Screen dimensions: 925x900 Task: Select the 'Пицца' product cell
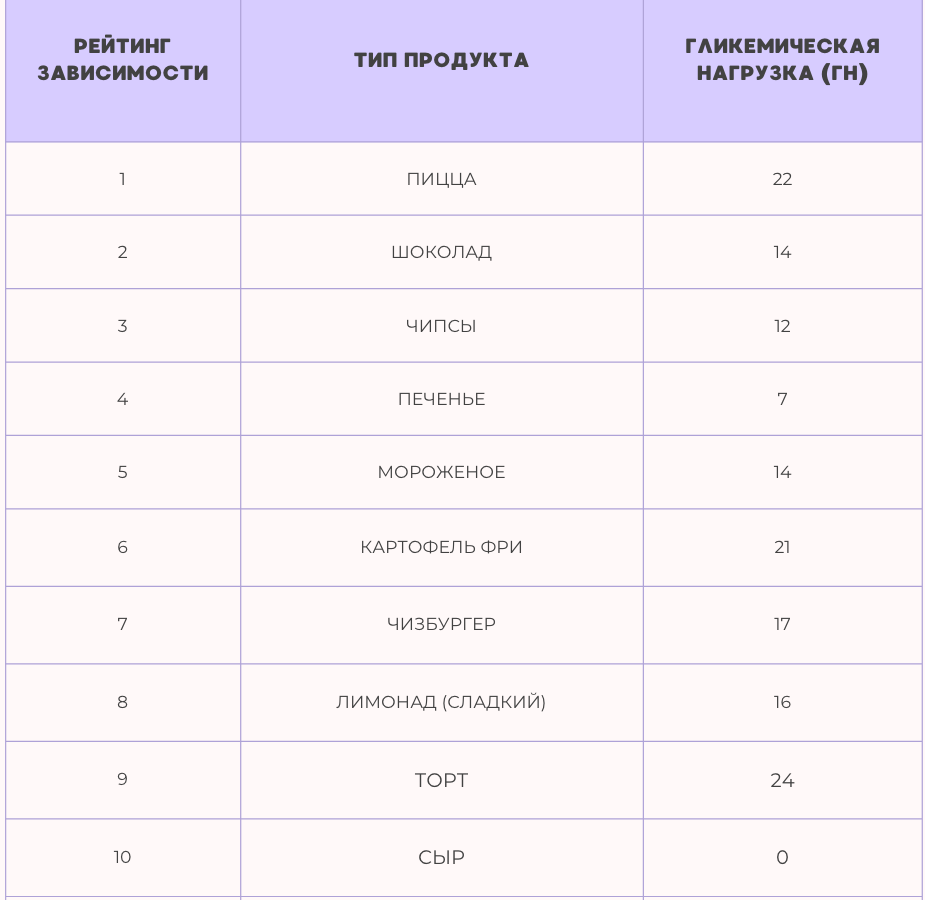click(441, 179)
